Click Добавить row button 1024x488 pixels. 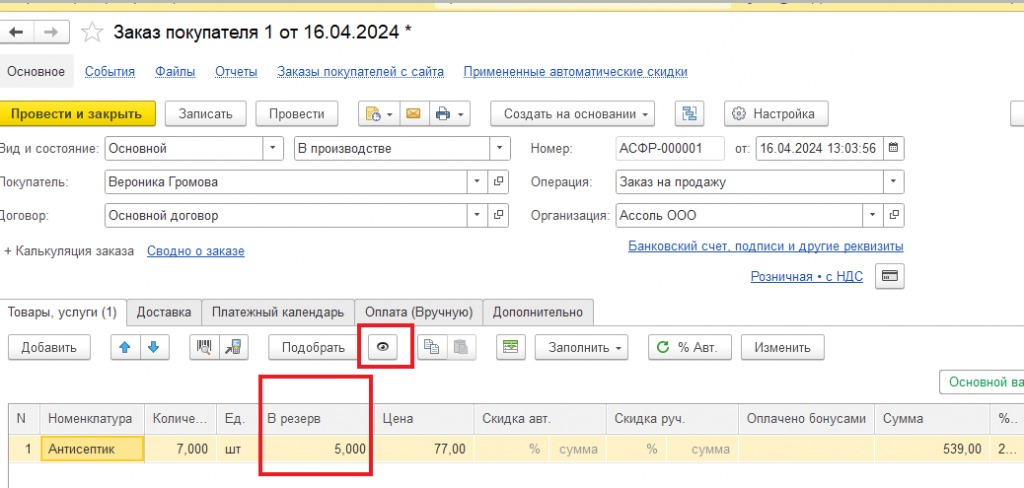(49, 348)
